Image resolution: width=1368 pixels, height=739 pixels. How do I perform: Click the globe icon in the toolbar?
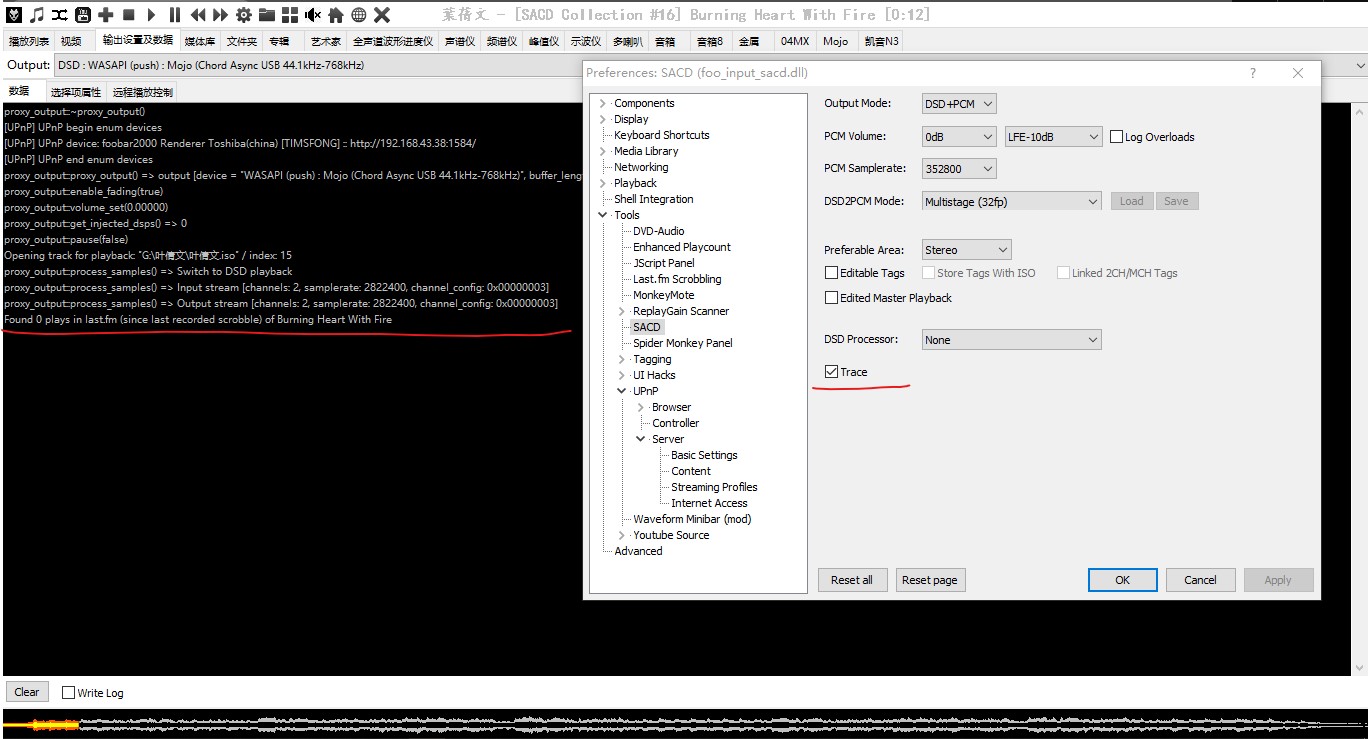pyautogui.click(x=358, y=15)
